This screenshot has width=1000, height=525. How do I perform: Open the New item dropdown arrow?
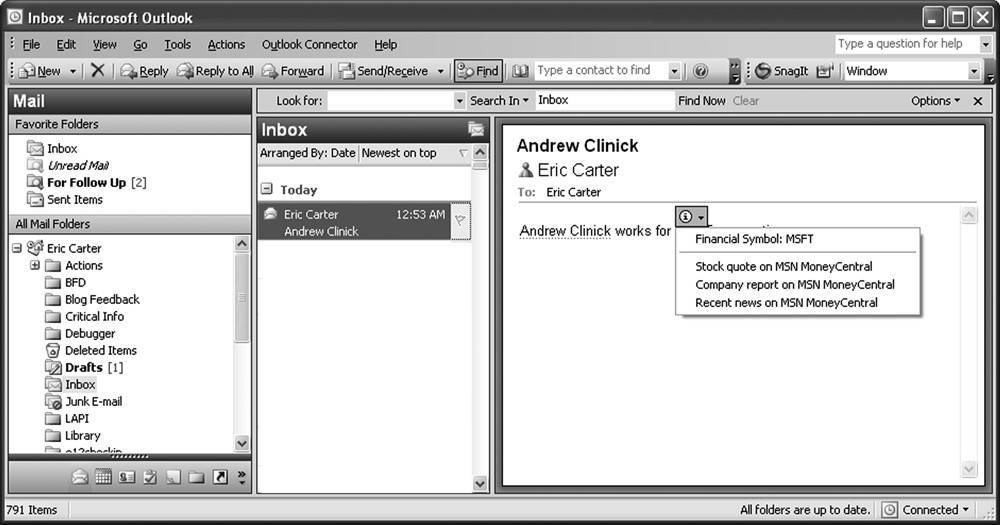(73, 71)
